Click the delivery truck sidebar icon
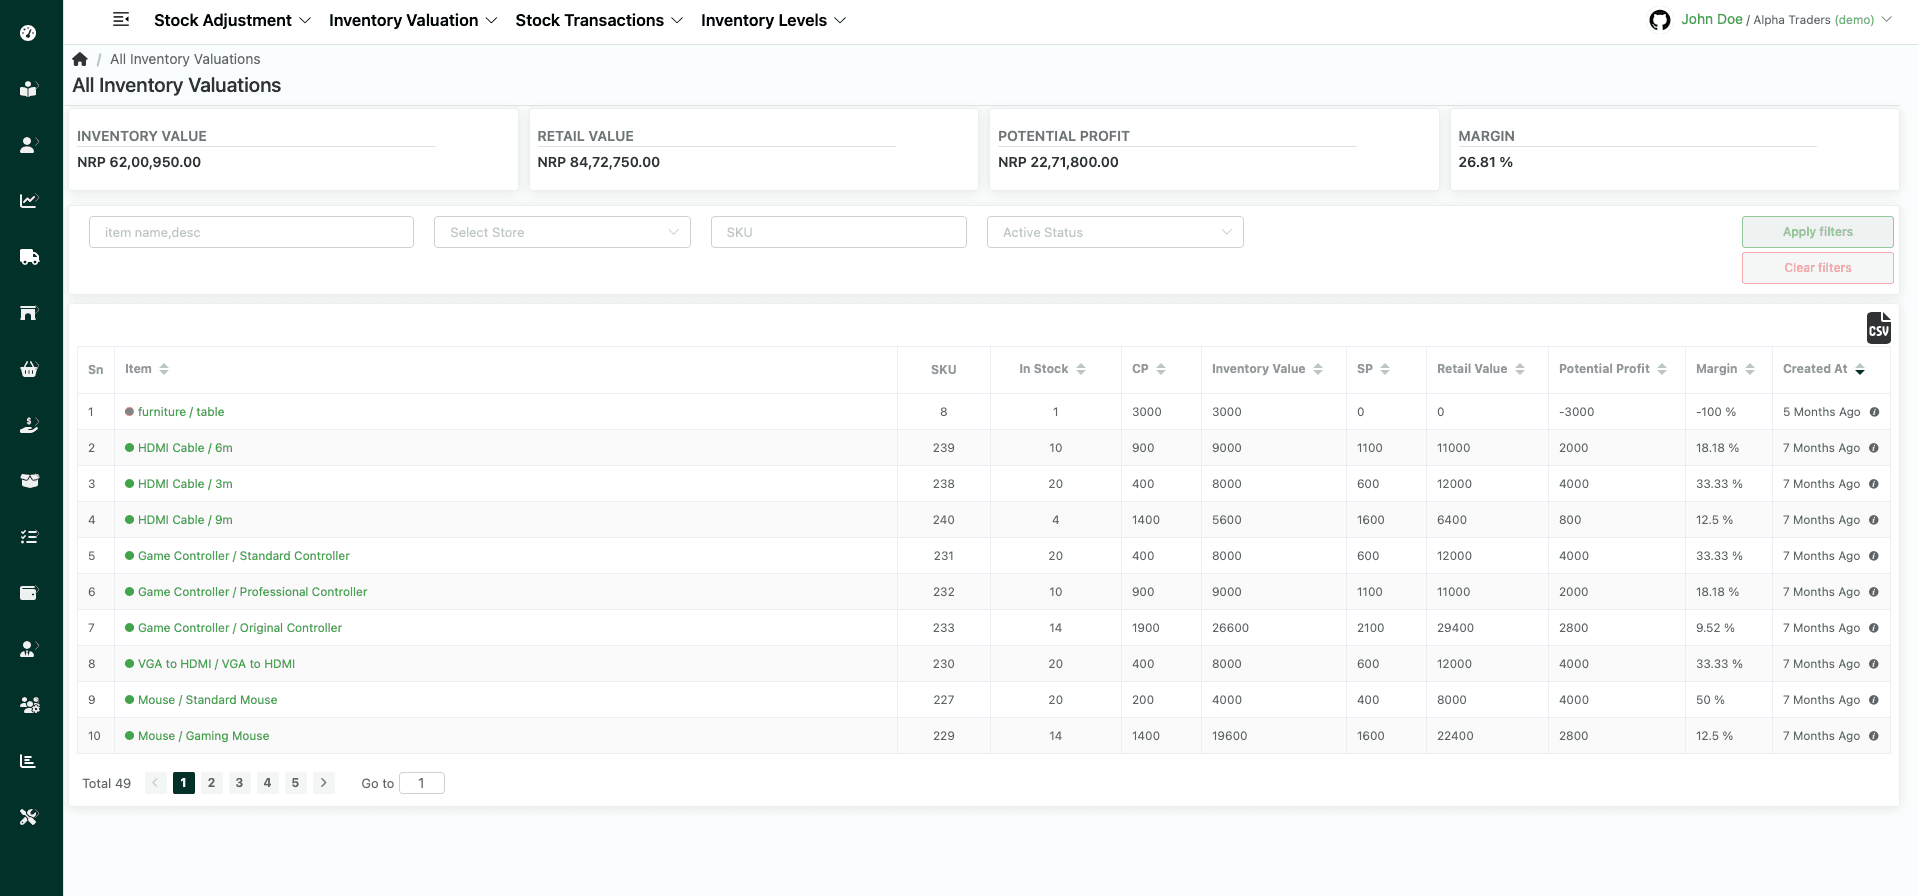Viewport: 1918px width, 896px height. [29, 257]
